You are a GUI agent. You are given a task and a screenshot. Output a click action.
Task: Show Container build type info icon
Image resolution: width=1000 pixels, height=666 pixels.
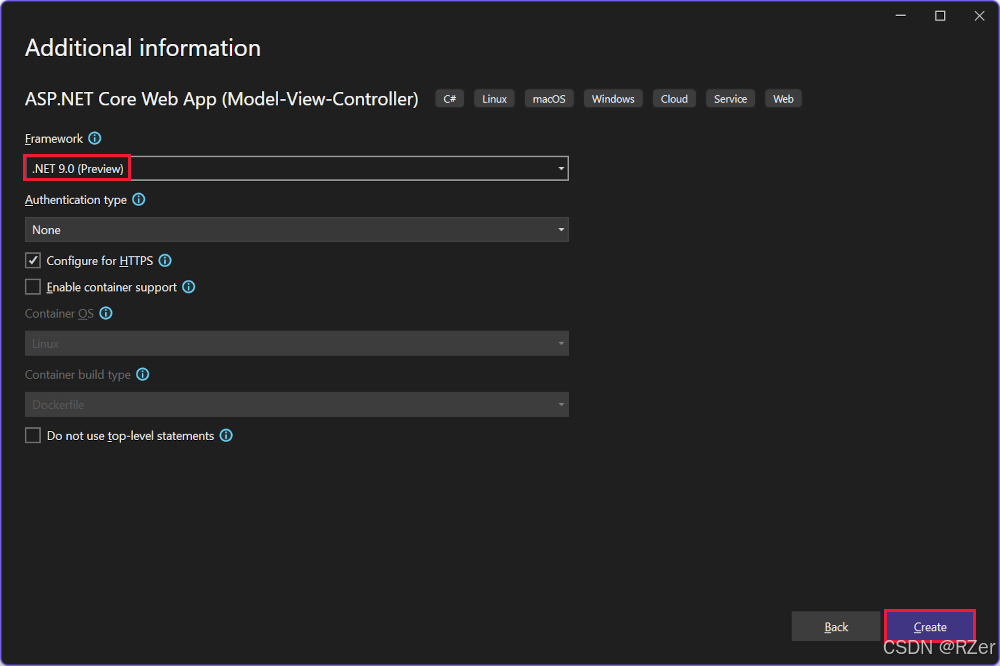click(143, 374)
